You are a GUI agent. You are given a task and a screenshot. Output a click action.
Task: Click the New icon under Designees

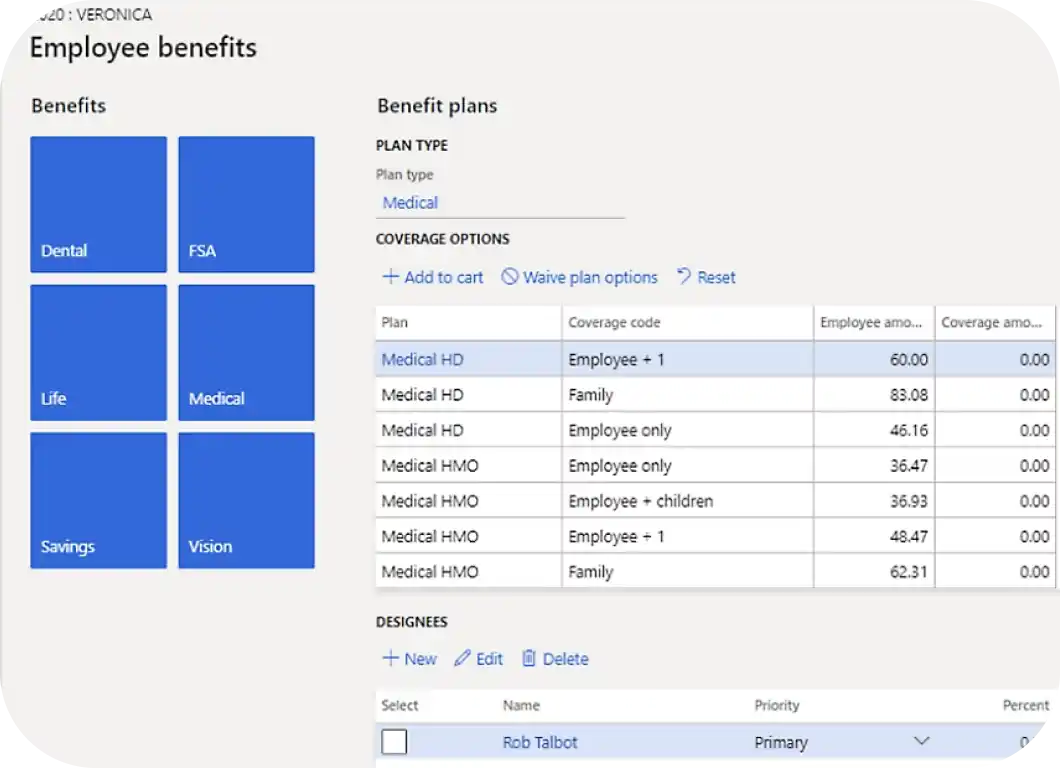(391, 658)
